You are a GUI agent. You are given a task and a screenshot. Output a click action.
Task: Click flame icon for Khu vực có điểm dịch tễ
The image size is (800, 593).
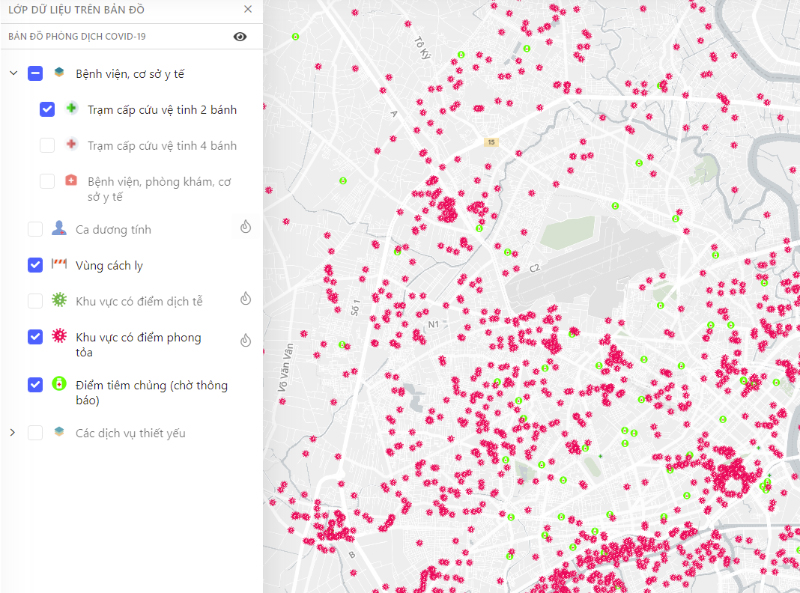(x=245, y=298)
